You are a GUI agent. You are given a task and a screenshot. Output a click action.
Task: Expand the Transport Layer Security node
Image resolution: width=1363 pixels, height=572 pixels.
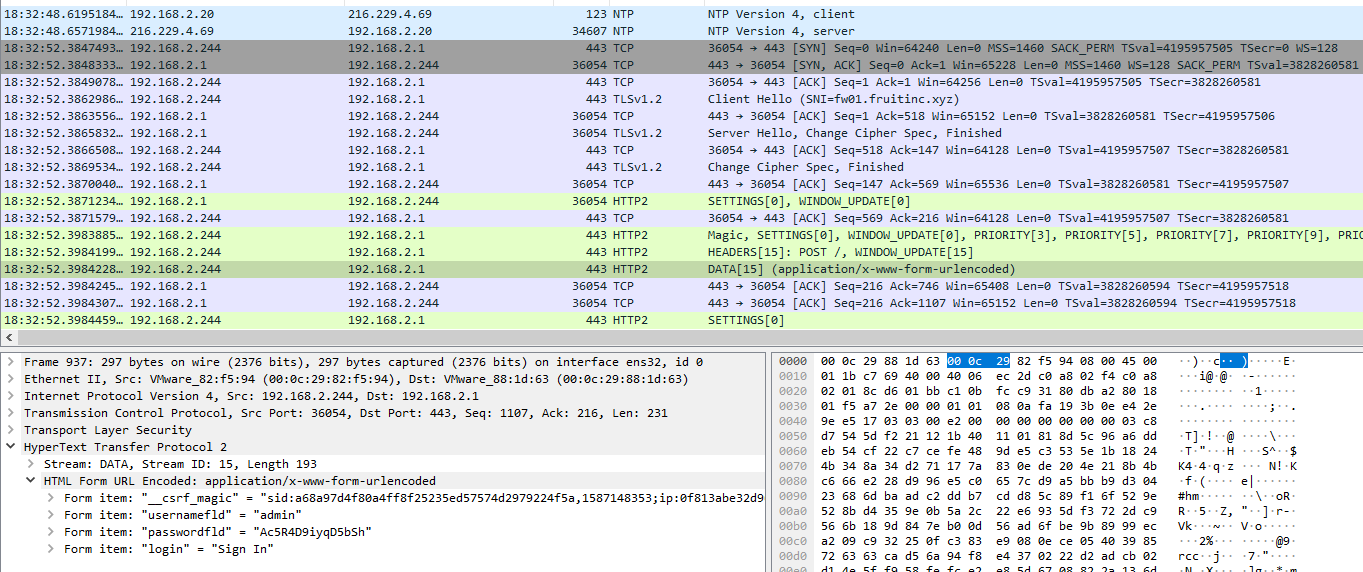click(x=10, y=430)
